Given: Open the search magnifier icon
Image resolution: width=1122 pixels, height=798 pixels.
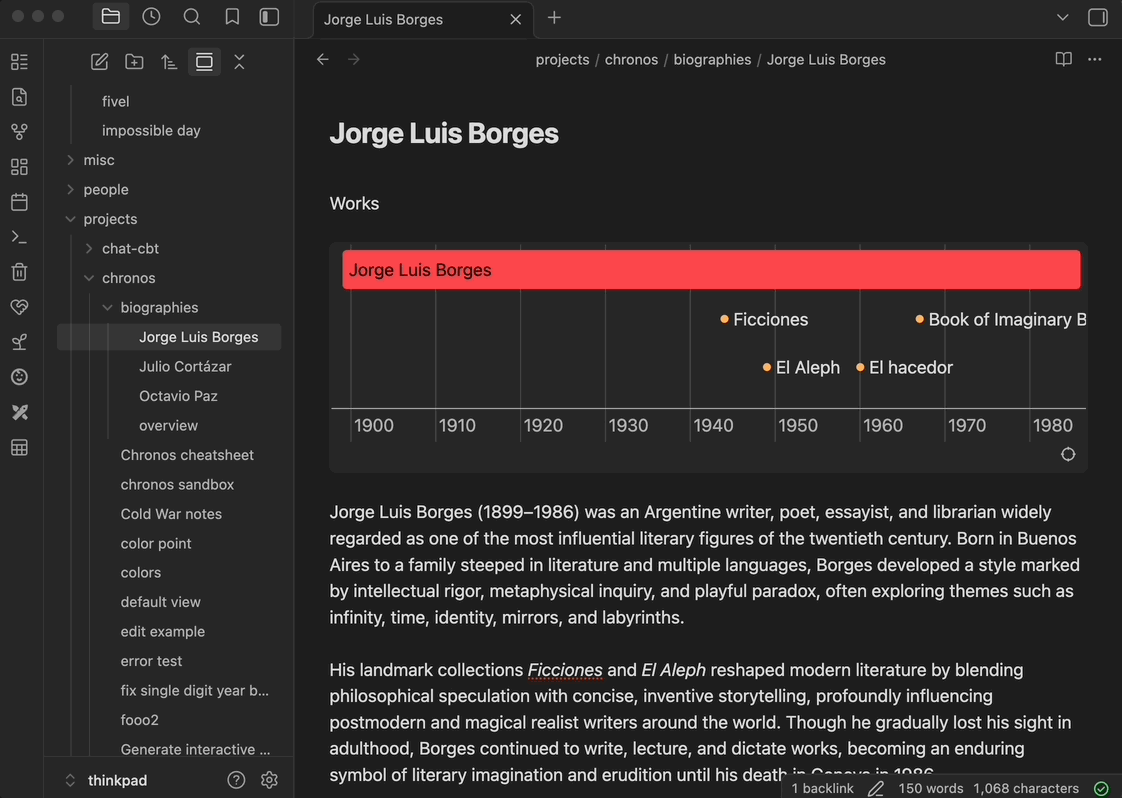Looking at the screenshot, I should (192, 17).
